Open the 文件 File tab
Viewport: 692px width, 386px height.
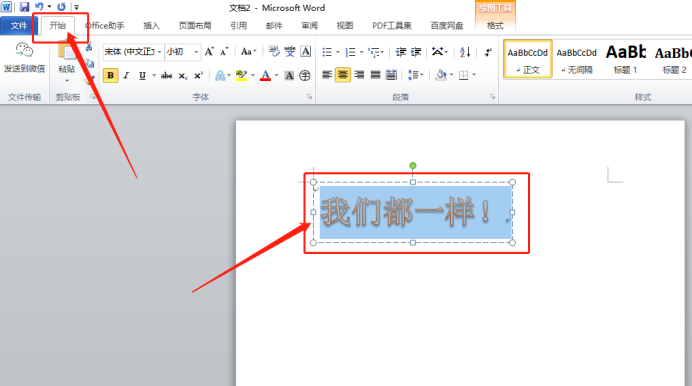coord(19,26)
